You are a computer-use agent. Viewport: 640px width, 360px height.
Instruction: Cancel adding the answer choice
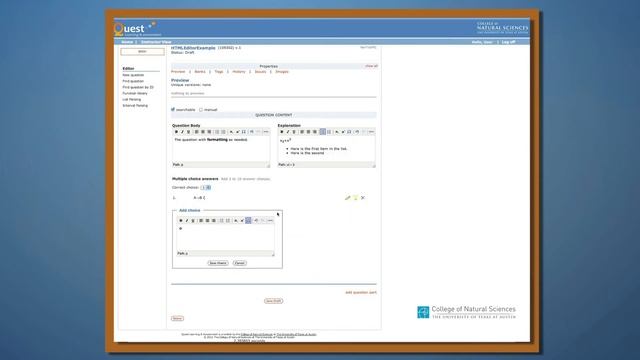(240, 263)
